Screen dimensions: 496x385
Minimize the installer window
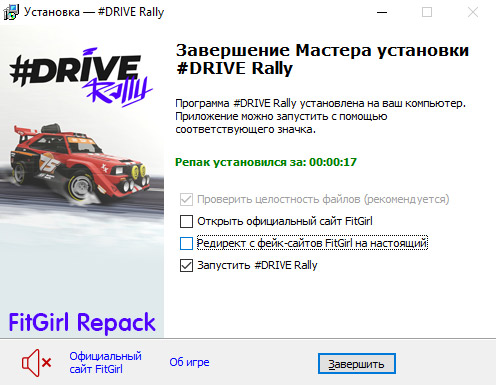pos(382,12)
